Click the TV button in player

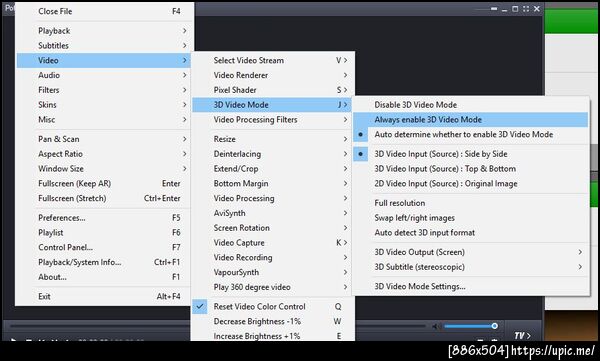click(522, 336)
